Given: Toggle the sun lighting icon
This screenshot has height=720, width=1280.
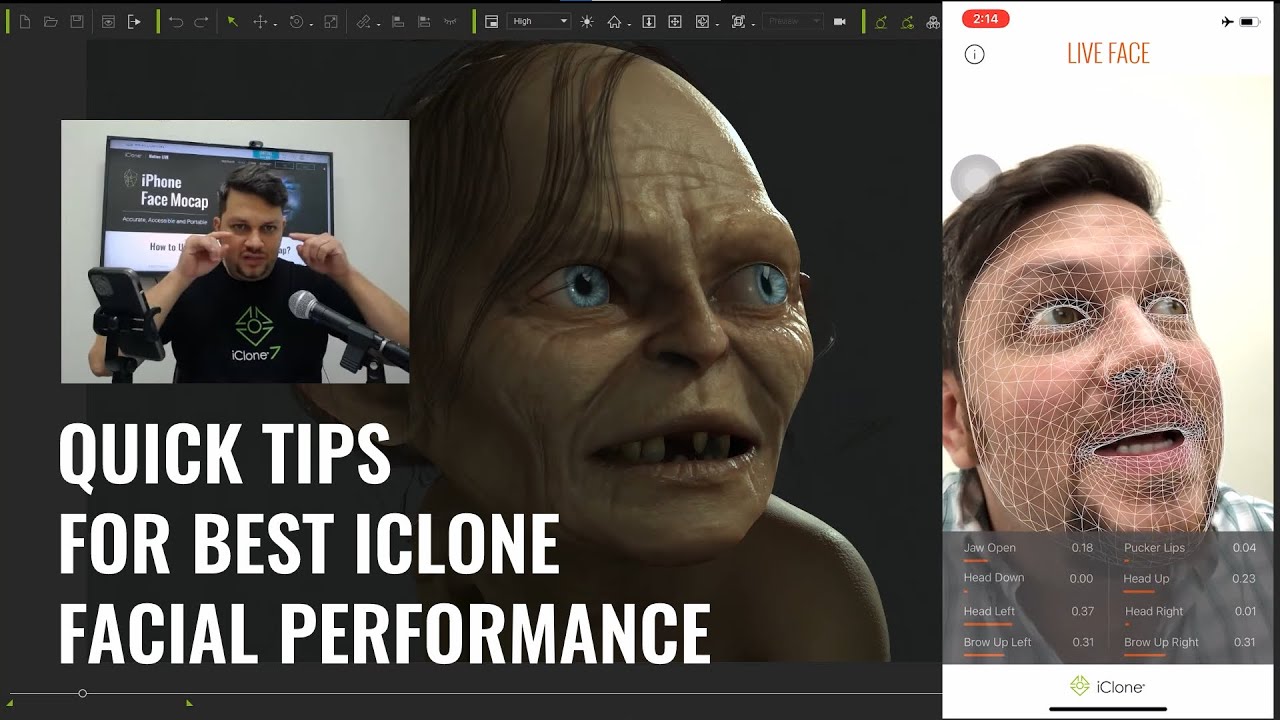Looking at the screenshot, I should point(586,21).
